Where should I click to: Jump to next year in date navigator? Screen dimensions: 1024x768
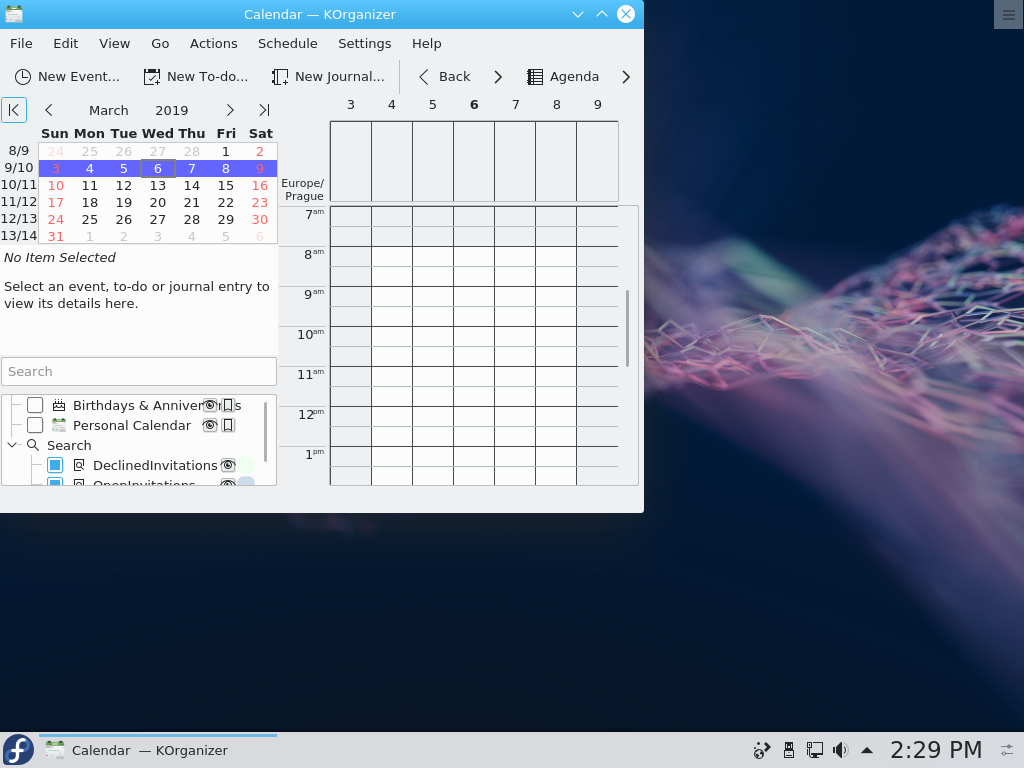tap(264, 110)
